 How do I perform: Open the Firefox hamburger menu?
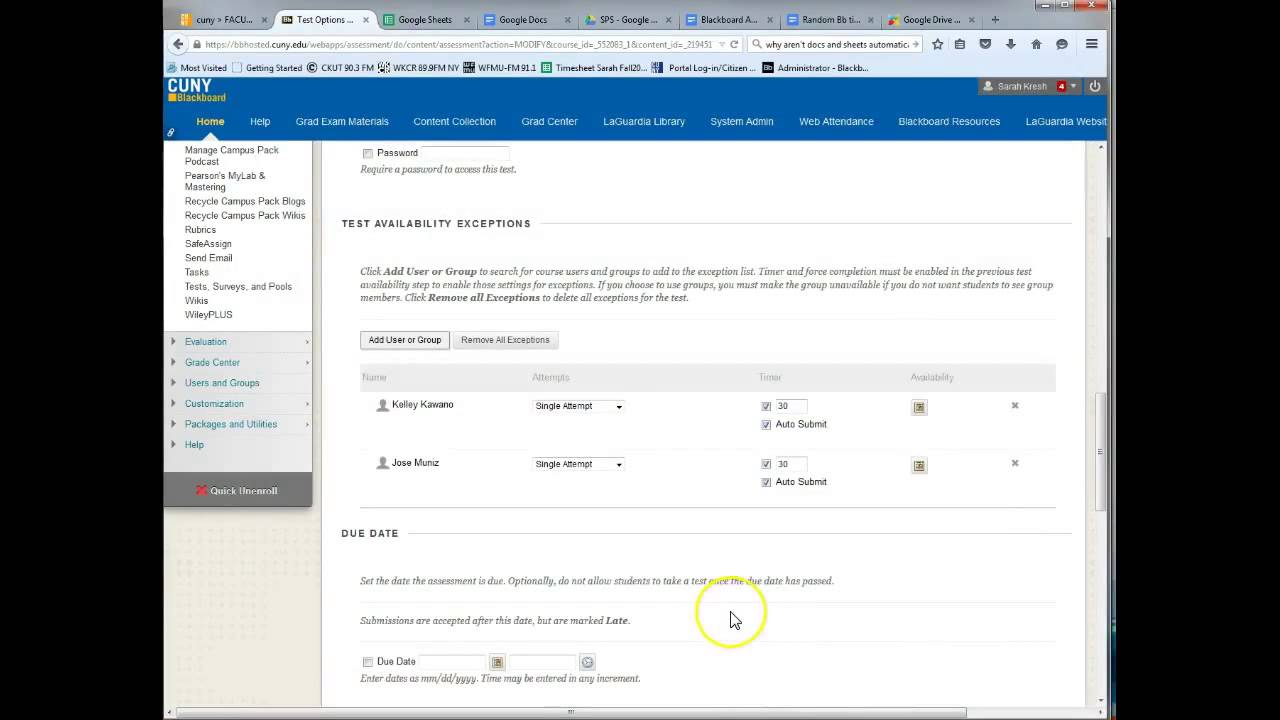click(x=1092, y=44)
